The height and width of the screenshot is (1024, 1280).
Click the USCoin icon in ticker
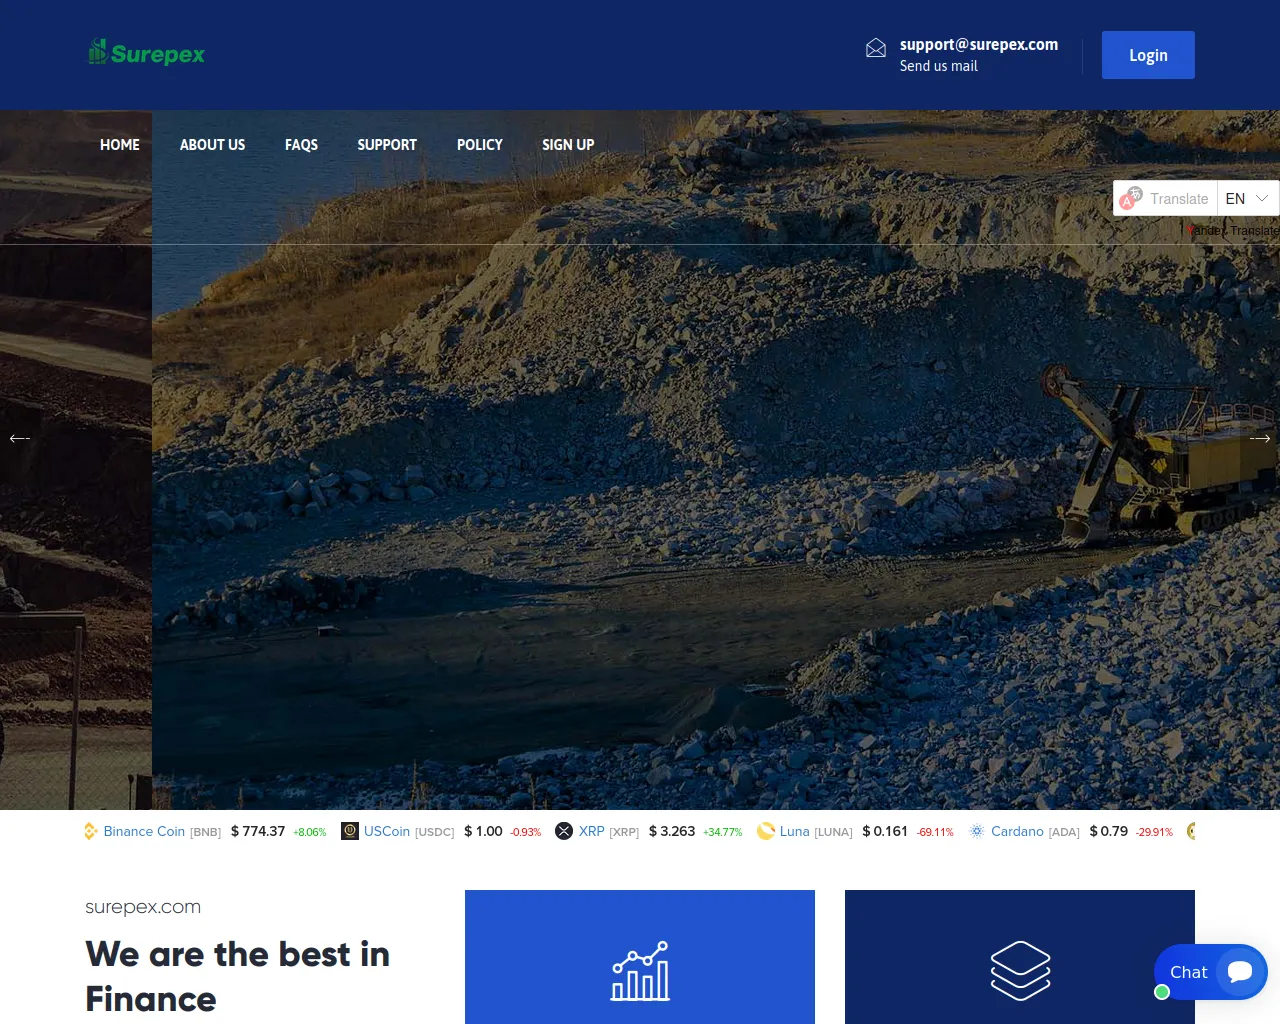point(350,831)
